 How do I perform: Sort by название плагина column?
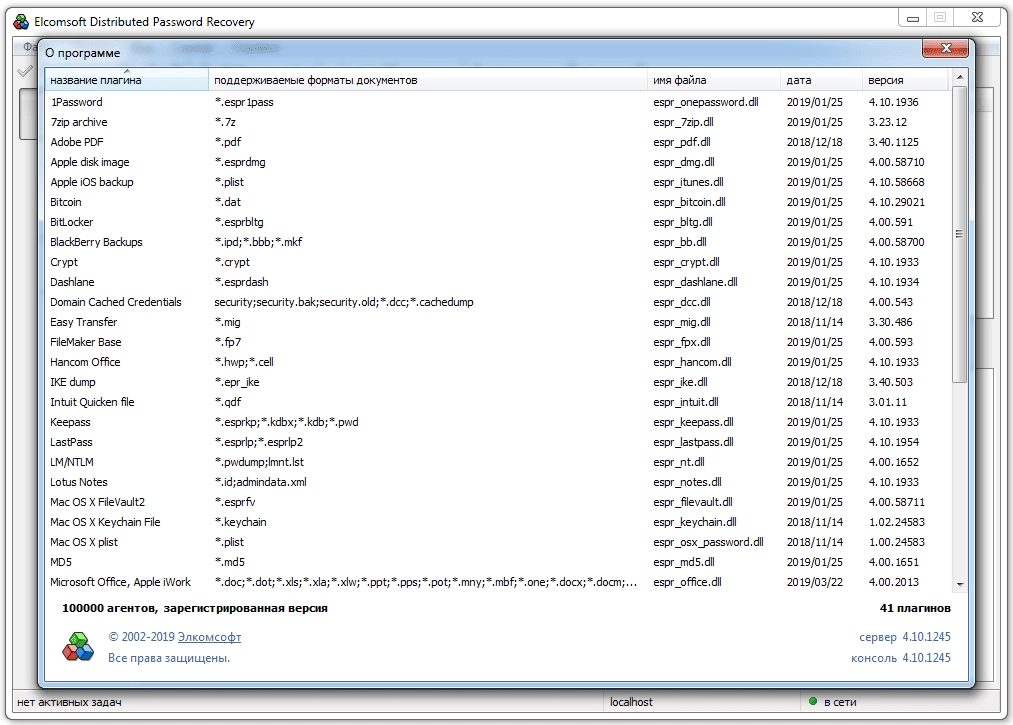click(127, 80)
